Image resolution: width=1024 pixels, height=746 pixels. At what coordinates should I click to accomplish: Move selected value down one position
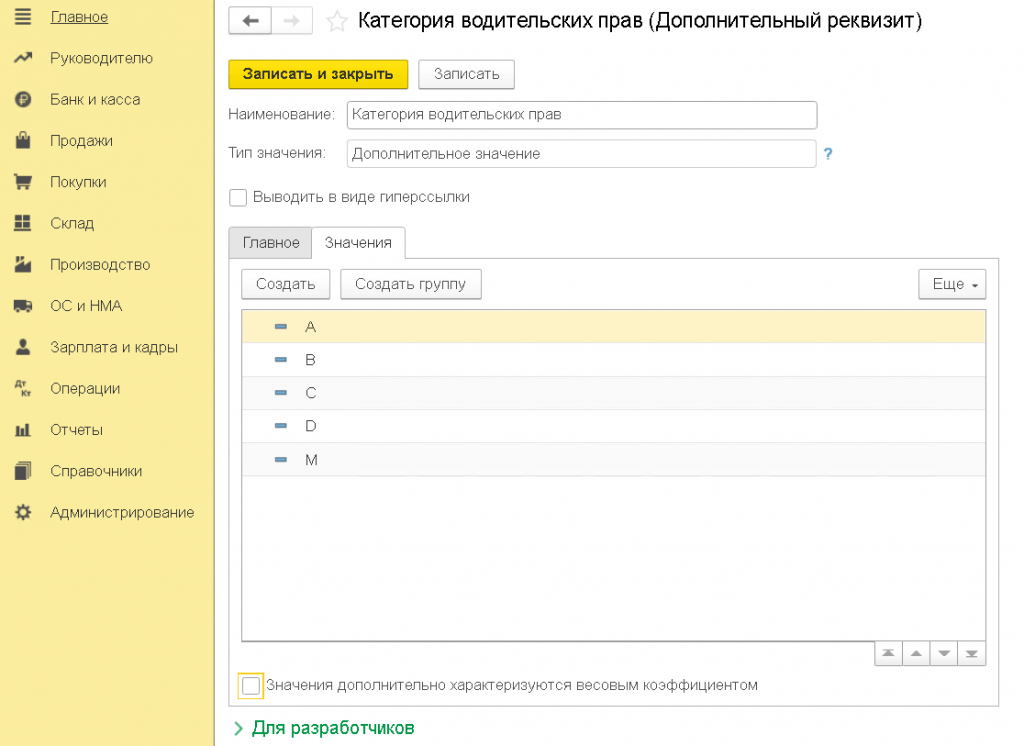point(944,655)
